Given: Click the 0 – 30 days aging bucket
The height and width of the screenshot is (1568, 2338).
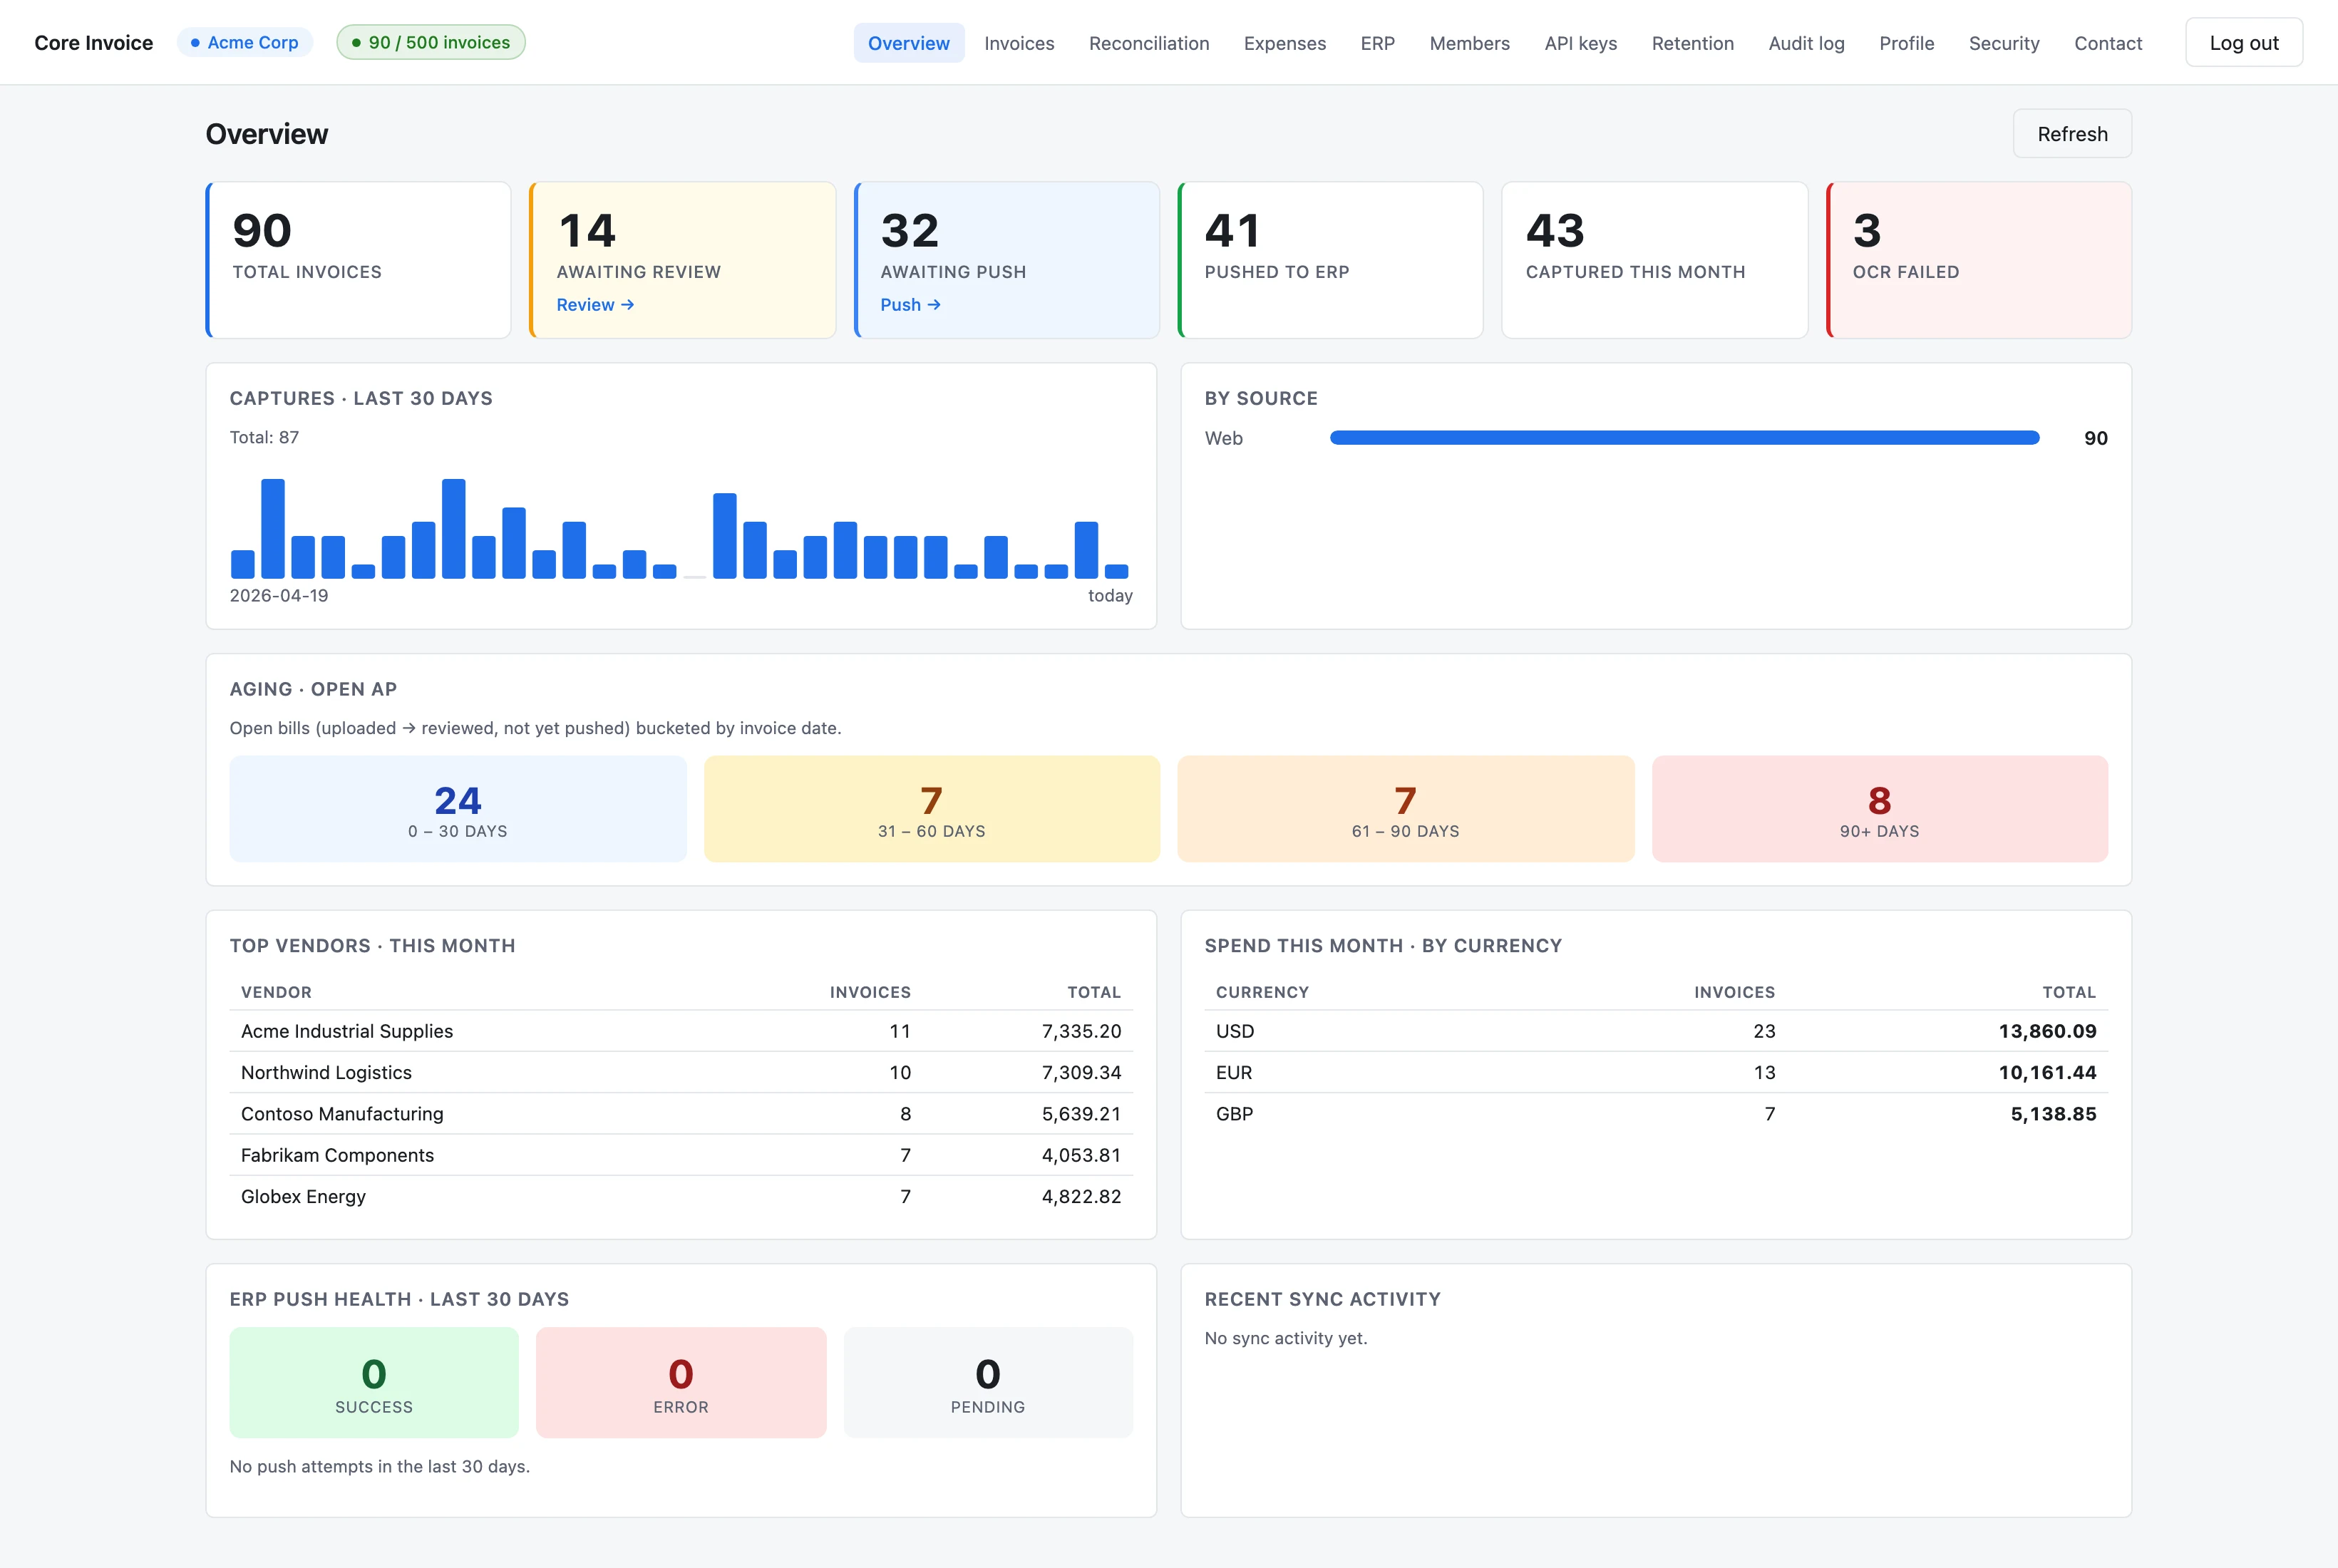Looking at the screenshot, I should [x=458, y=809].
